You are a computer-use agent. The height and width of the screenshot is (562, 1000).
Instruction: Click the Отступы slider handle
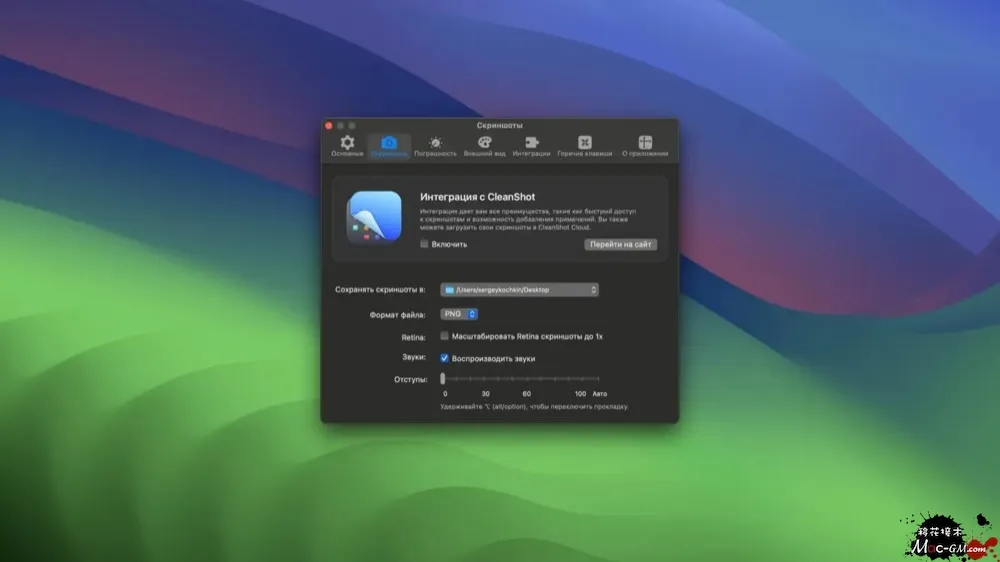443,378
